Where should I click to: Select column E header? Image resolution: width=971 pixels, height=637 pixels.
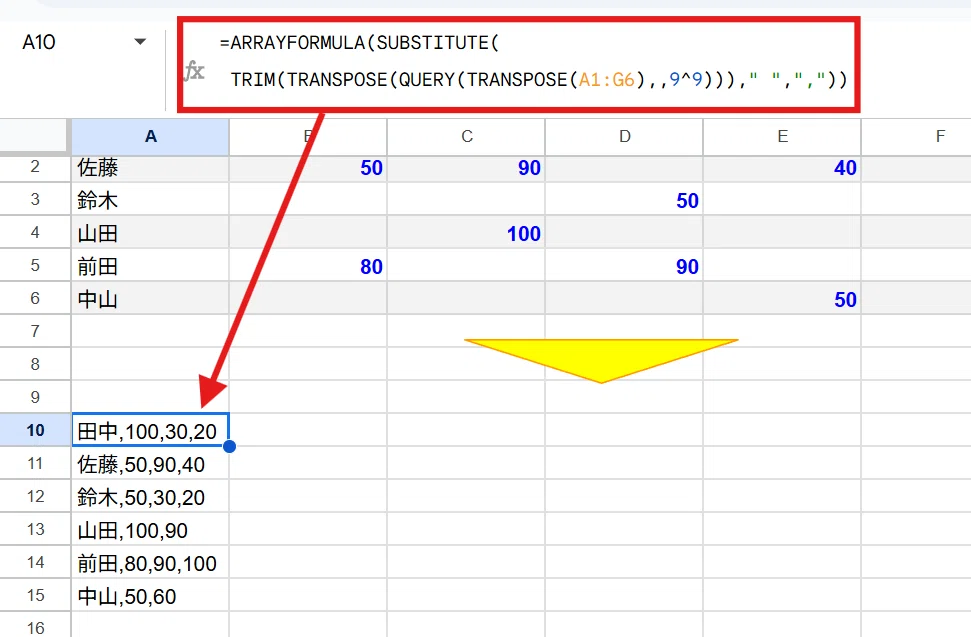[782, 137]
